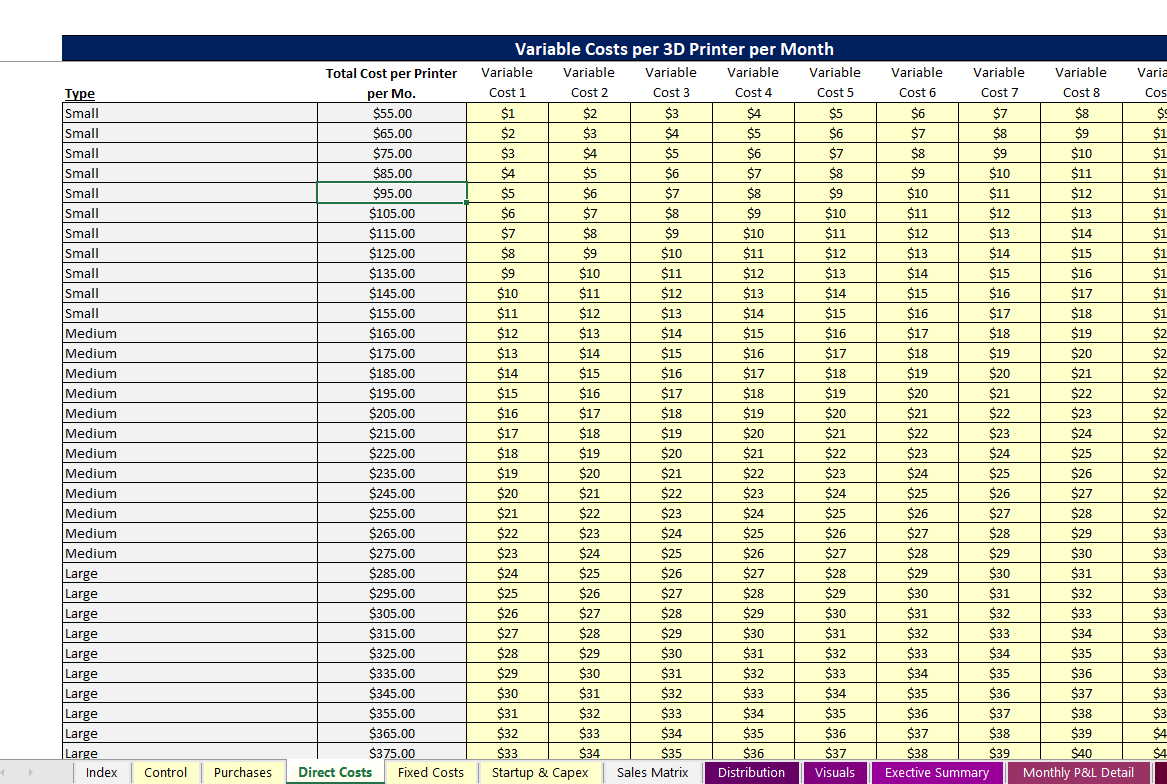Click the 'Variable Cost 7' column header
The image size is (1167, 784).
[x=999, y=83]
